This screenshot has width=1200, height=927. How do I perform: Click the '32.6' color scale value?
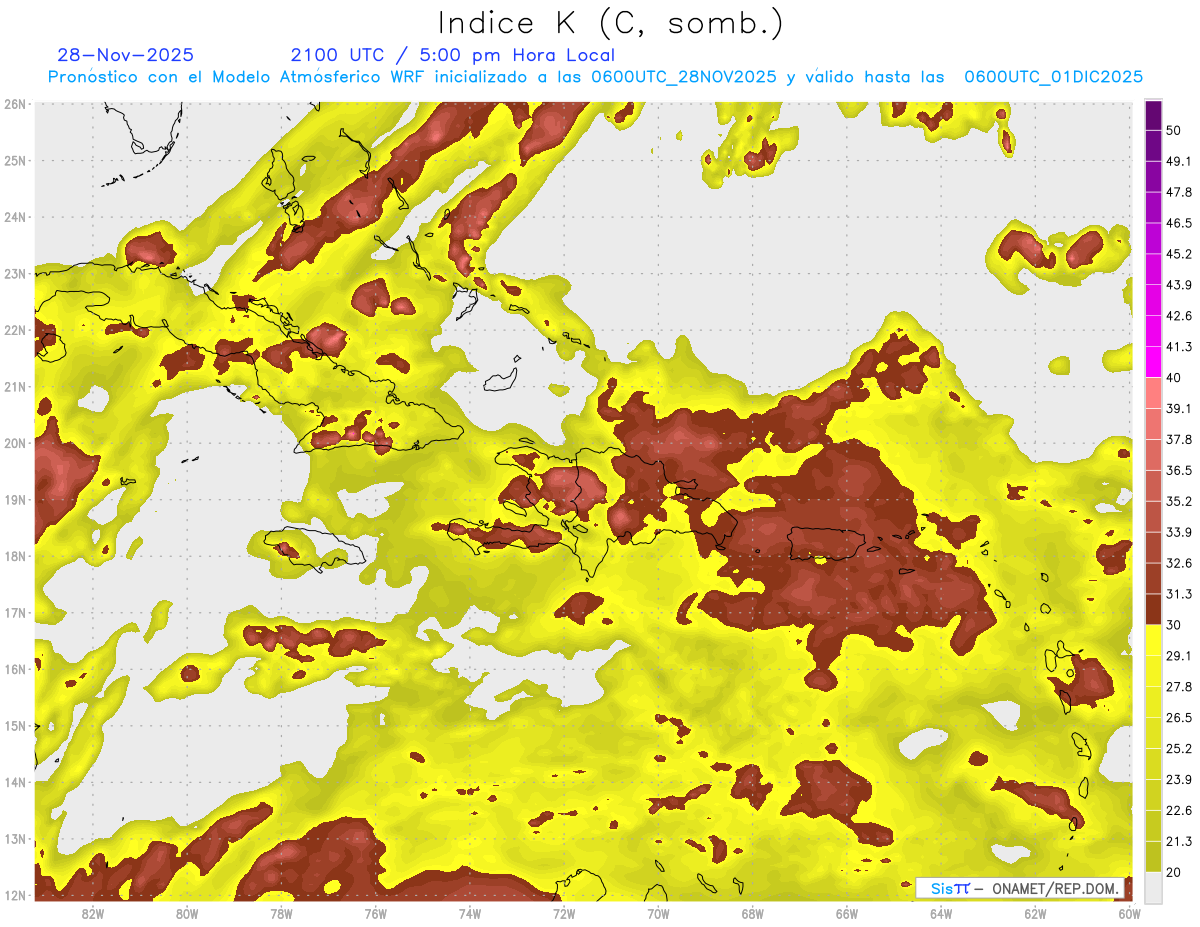[x=1178, y=563]
